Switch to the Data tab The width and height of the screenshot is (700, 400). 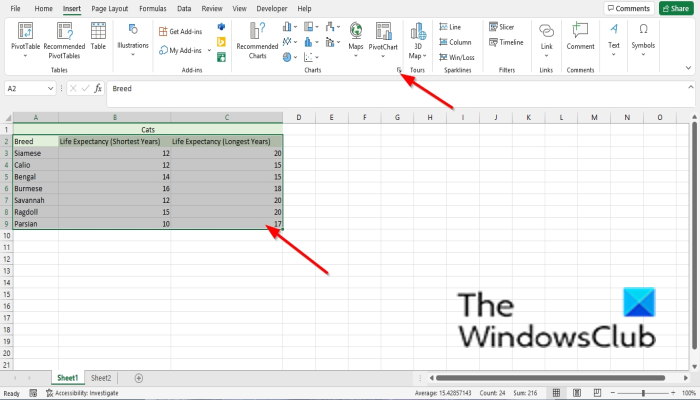[184, 8]
